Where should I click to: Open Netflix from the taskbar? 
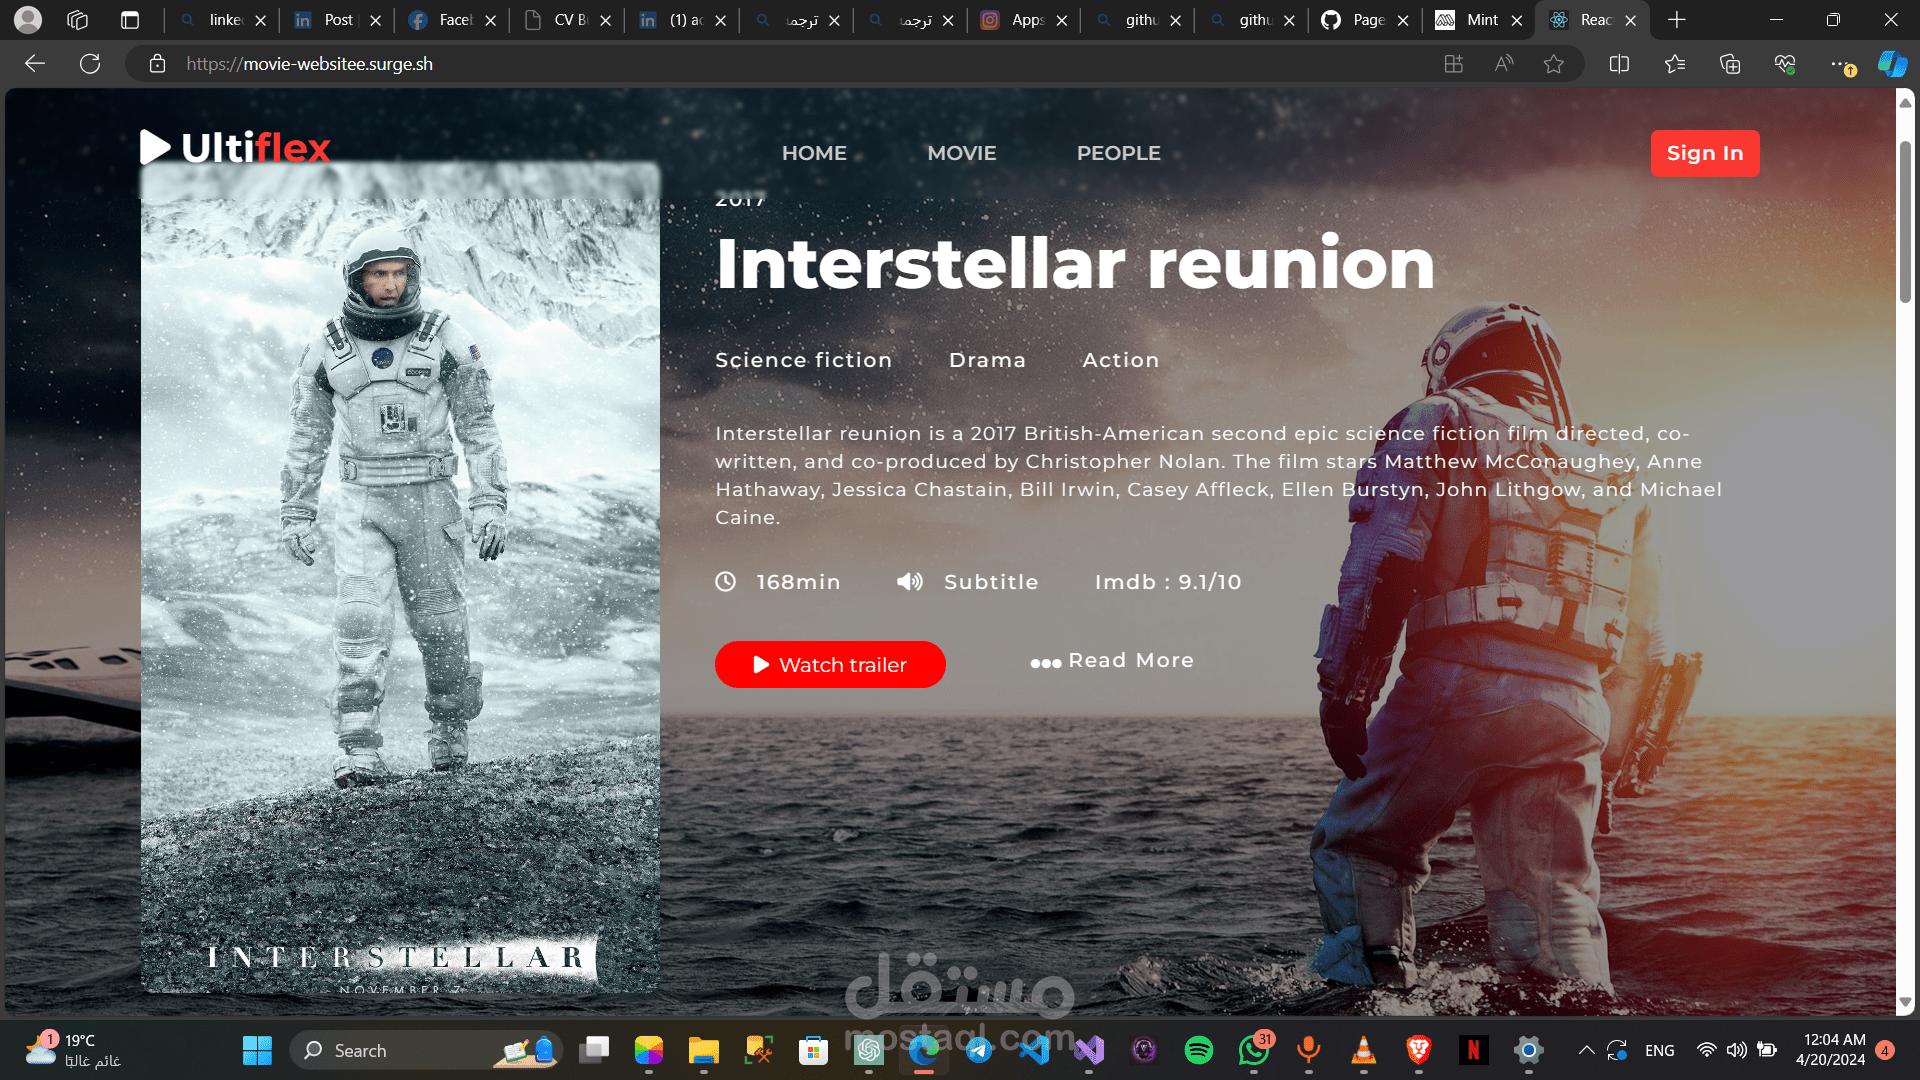1473,1050
